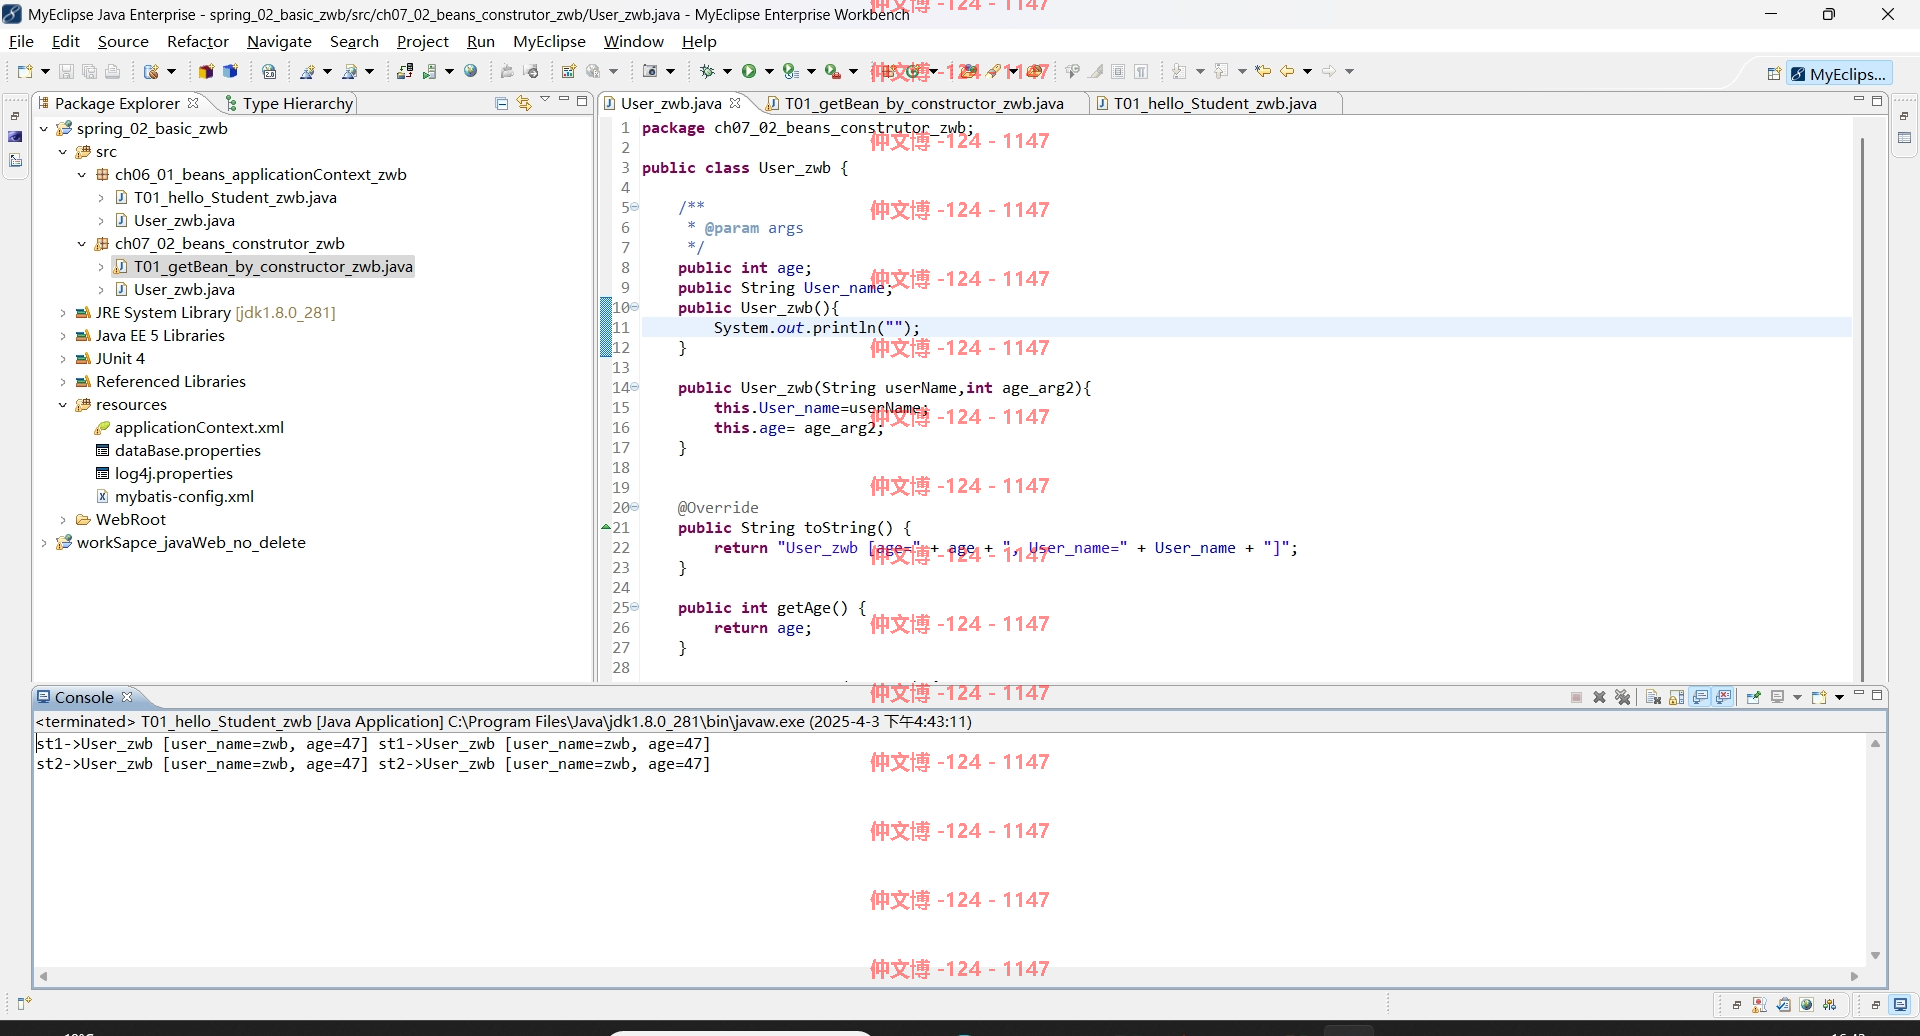Toggle Link with Editor in Package Explorer
Viewport: 1920px width, 1036px height.
click(523, 103)
